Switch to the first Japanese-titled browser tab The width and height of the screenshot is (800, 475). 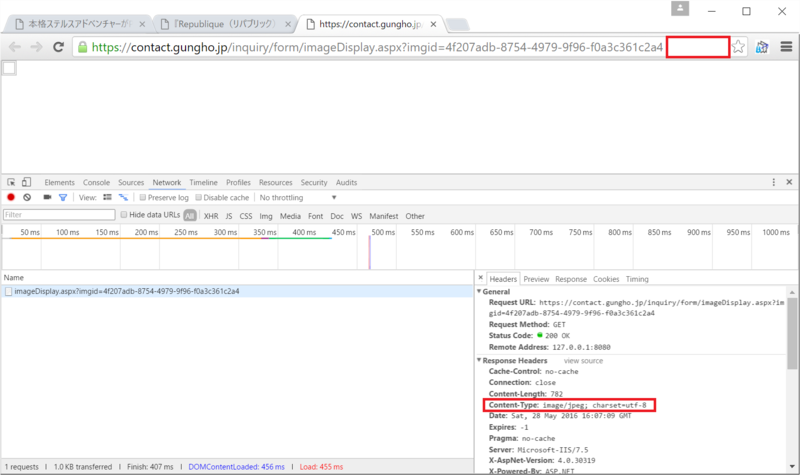pyautogui.click(x=79, y=24)
